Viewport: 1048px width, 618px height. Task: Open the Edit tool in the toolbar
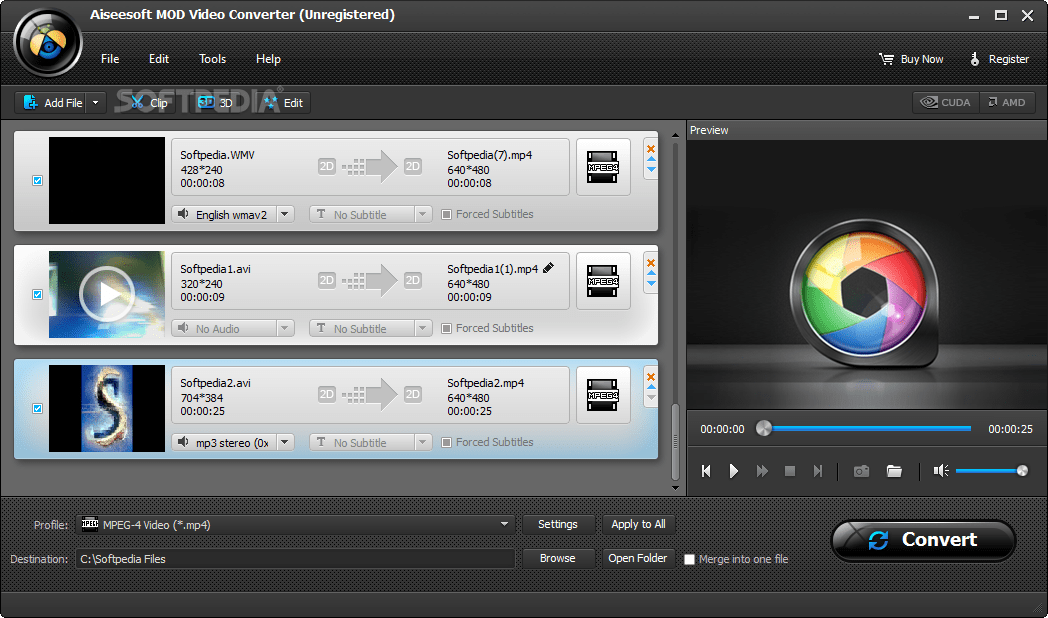tap(283, 101)
